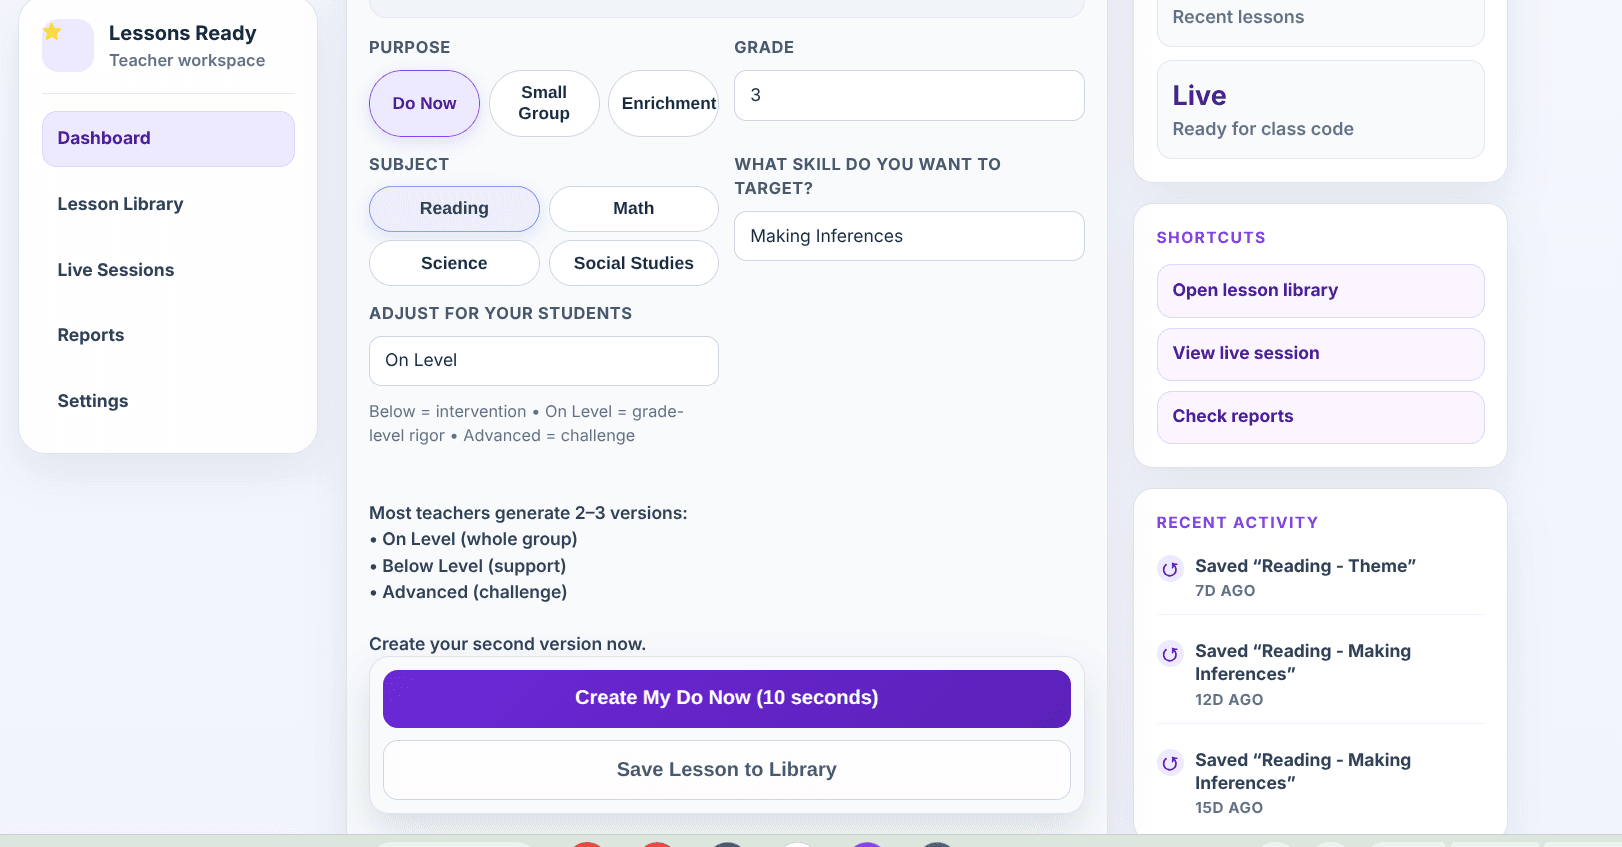The image size is (1622, 847).
Task: Select the Small Group purpose option
Action: 544,103
